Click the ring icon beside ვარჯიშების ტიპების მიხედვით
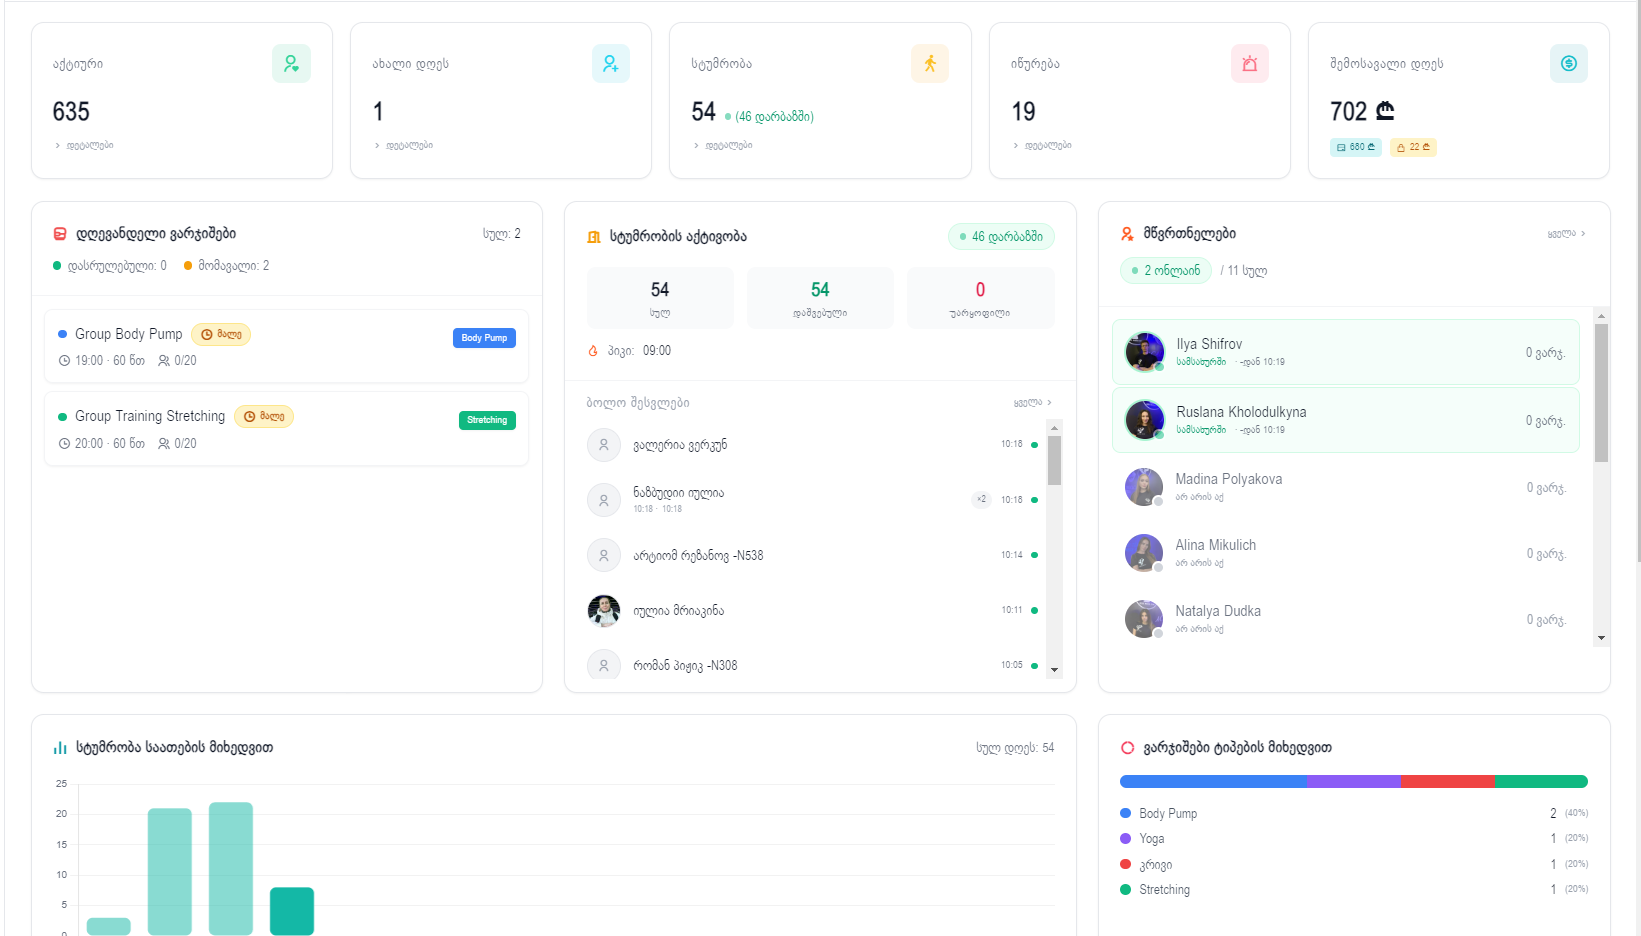The width and height of the screenshot is (1641, 936). (1127, 748)
